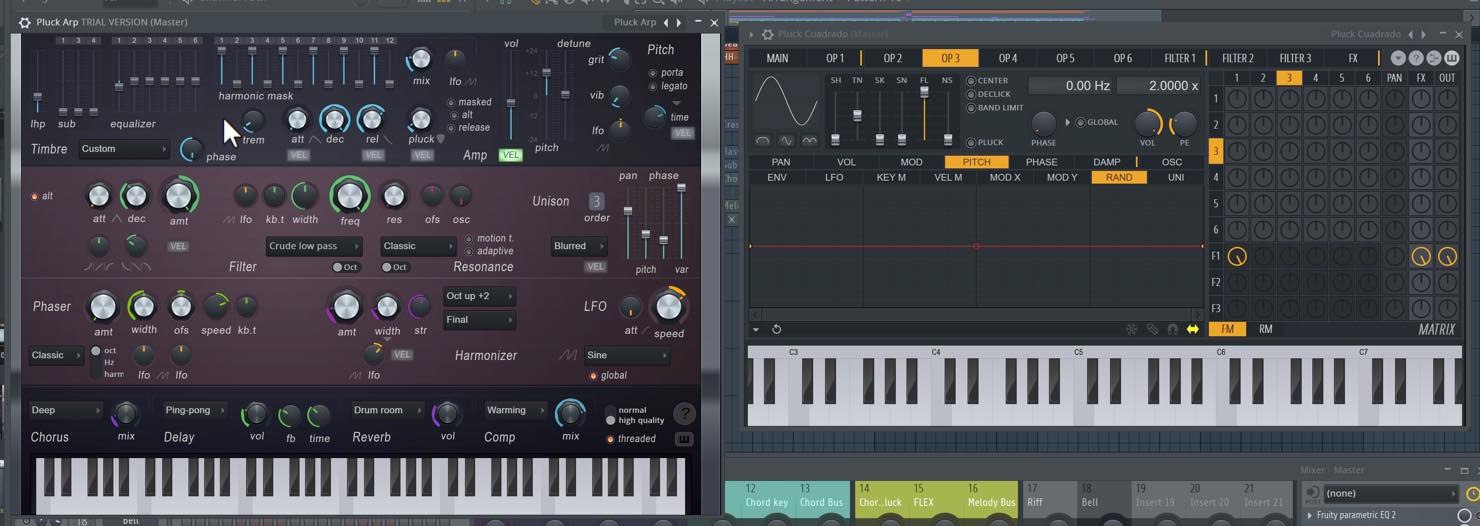Click the snap magnet icon under the envelope editor
Image resolution: width=1480 pixels, height=526 pixels.
(1172, 329)
